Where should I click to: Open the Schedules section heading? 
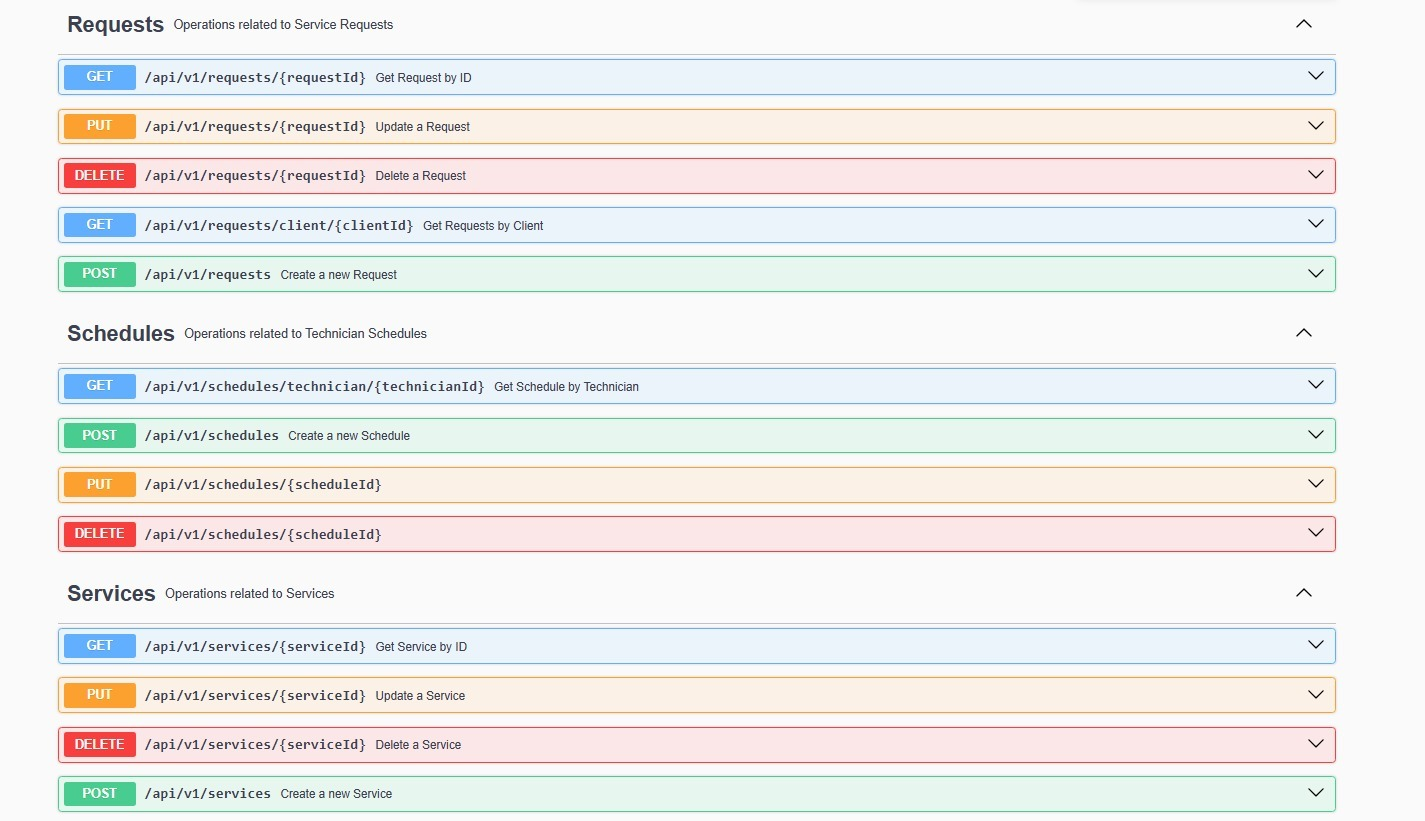click(x=121, y=334)
